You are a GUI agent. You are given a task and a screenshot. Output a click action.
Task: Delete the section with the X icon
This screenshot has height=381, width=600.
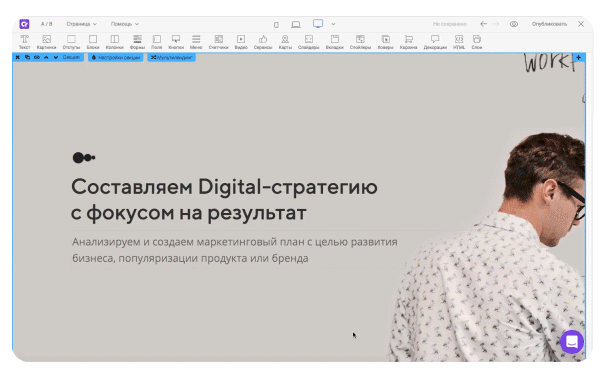tap(18, 57)
